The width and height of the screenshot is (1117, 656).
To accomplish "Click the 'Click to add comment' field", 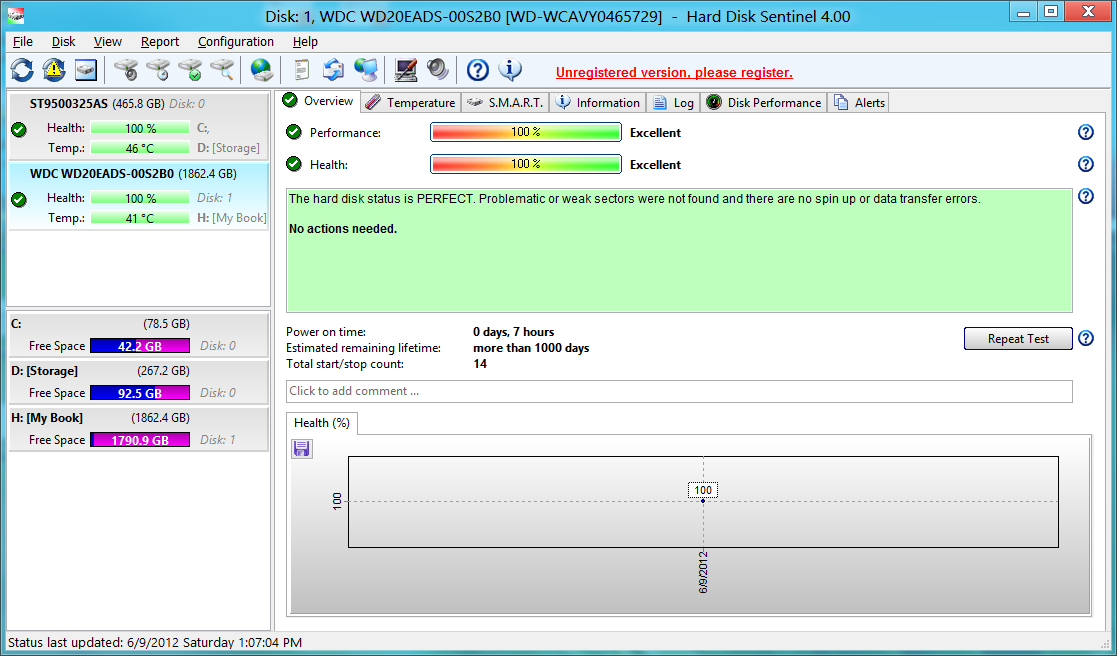I will pos(679,391).
